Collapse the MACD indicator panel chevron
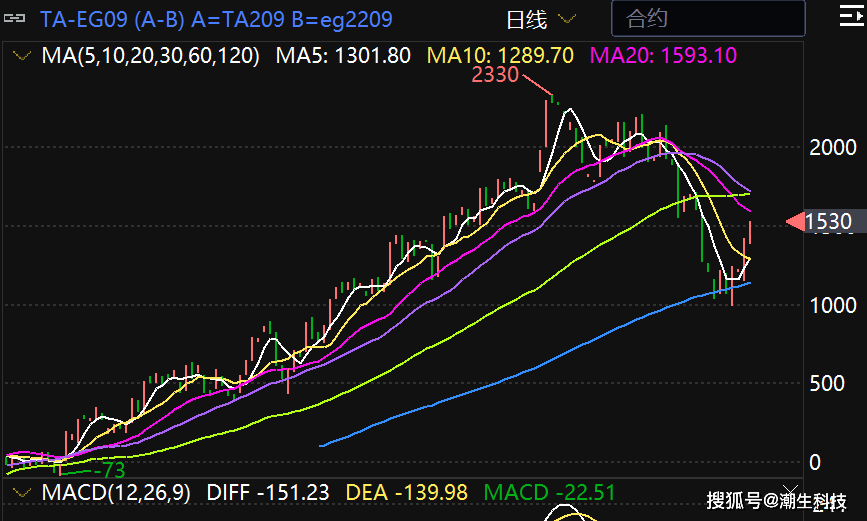Image resolution: width=867 pixels, height=521 pixels. 20,492
